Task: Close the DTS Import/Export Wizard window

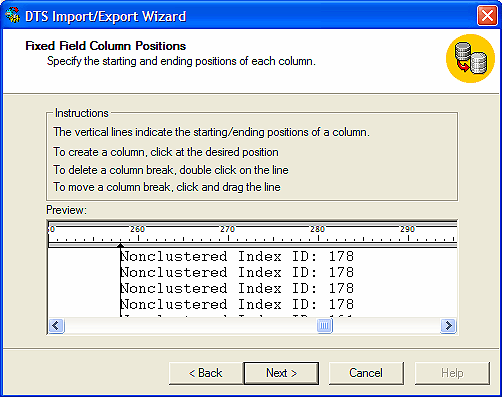Action: pyautogui.click(x=487, y=16)
